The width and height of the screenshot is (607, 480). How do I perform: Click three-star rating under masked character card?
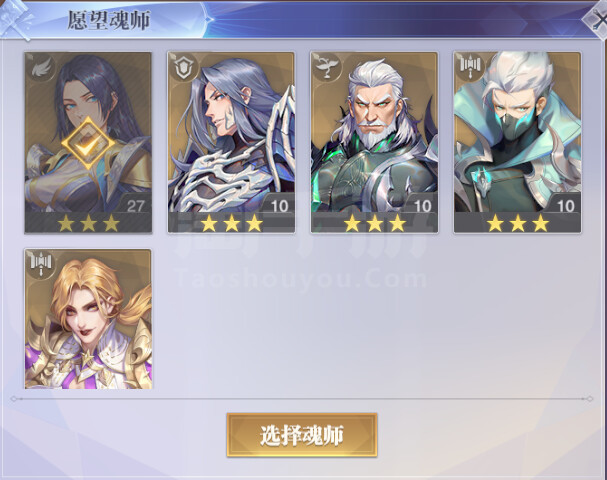pos(518,223)
